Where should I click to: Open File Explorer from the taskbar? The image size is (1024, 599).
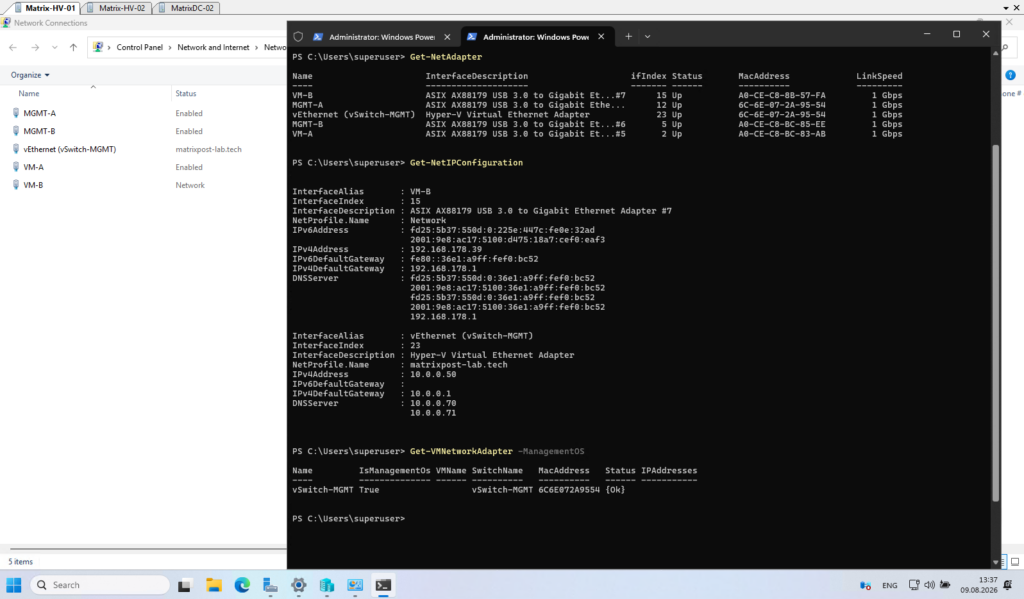coord(214,585)
